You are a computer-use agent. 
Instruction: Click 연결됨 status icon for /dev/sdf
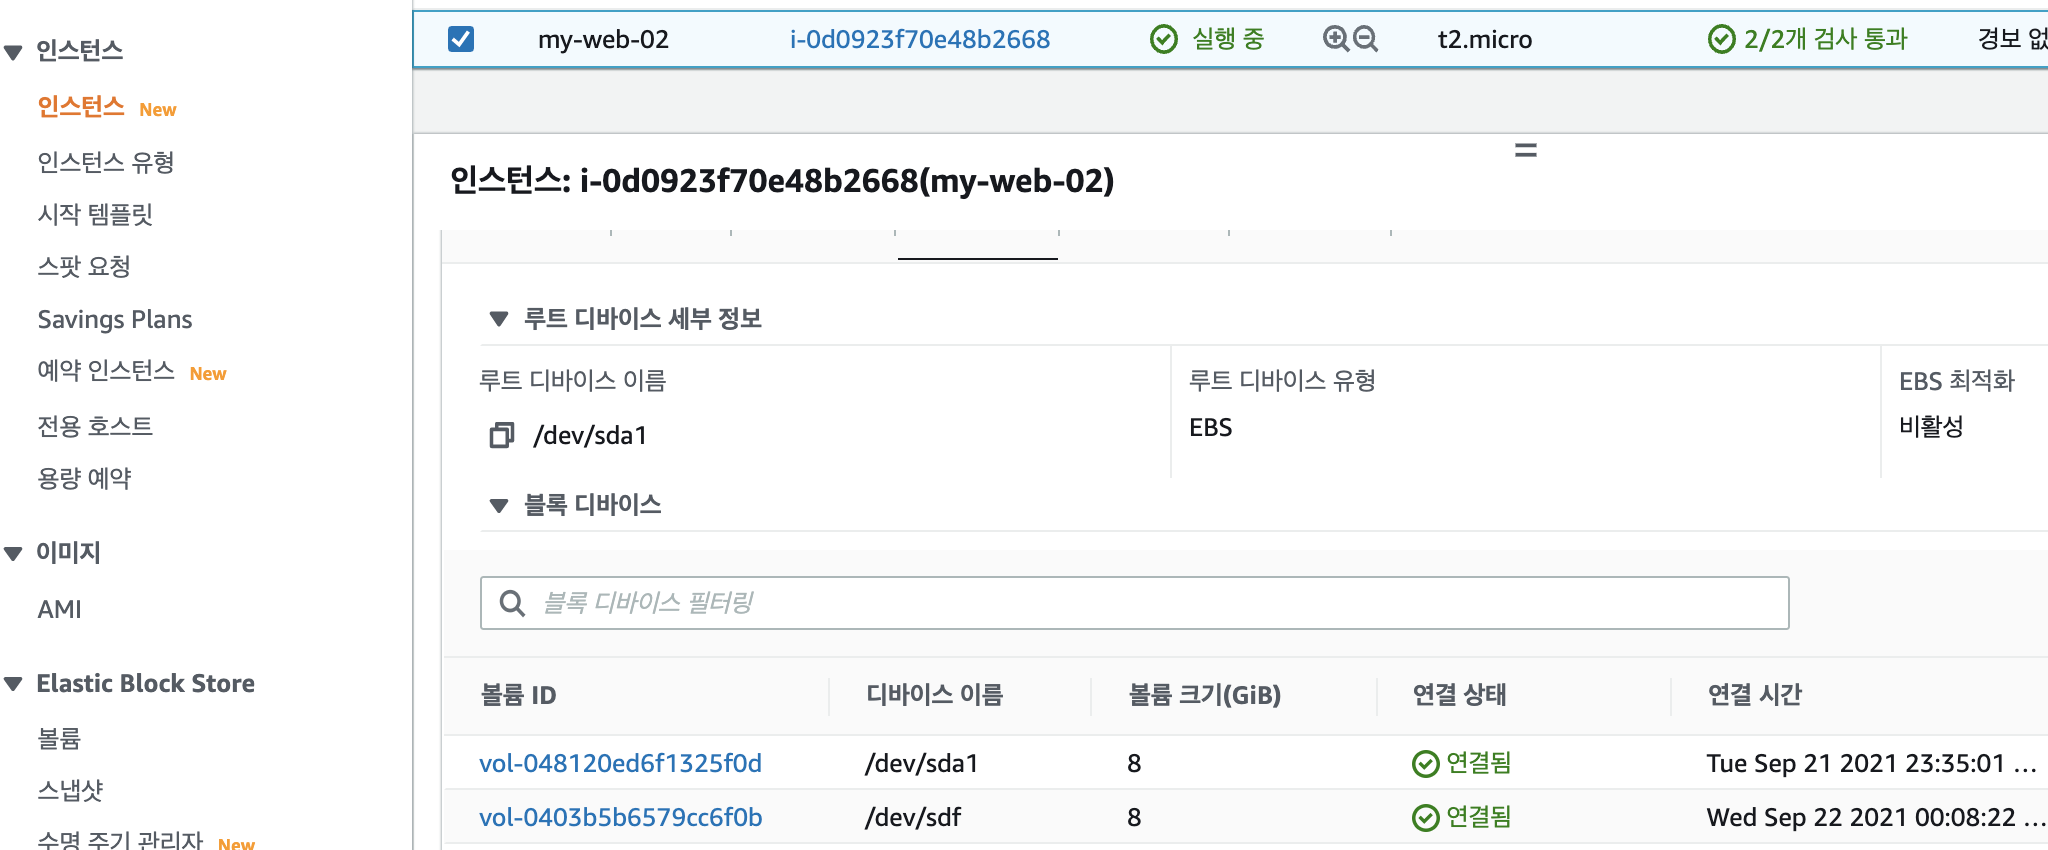pos(1425,818)
